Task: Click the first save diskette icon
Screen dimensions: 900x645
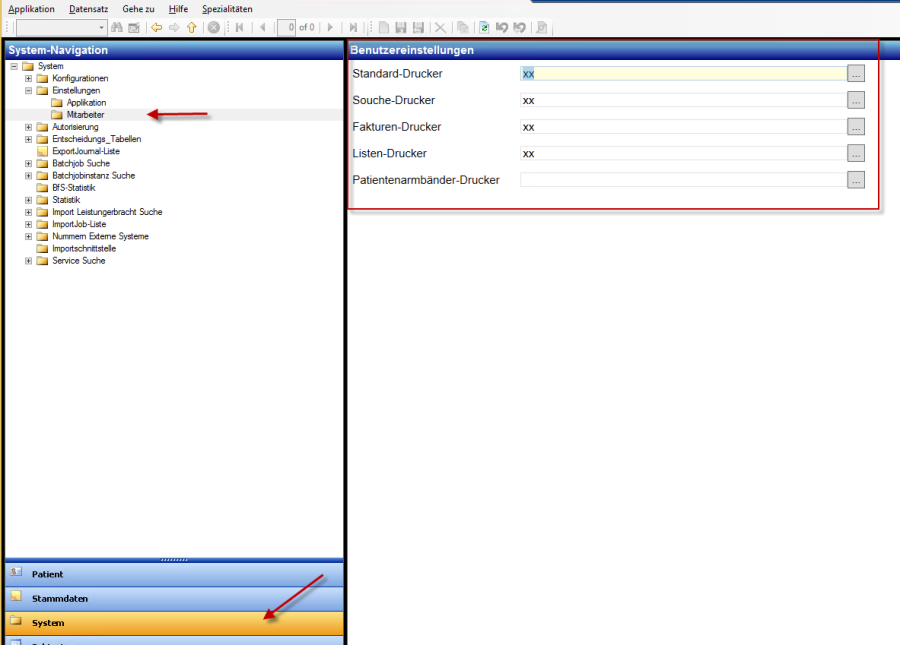Action: tap(401, 27)
